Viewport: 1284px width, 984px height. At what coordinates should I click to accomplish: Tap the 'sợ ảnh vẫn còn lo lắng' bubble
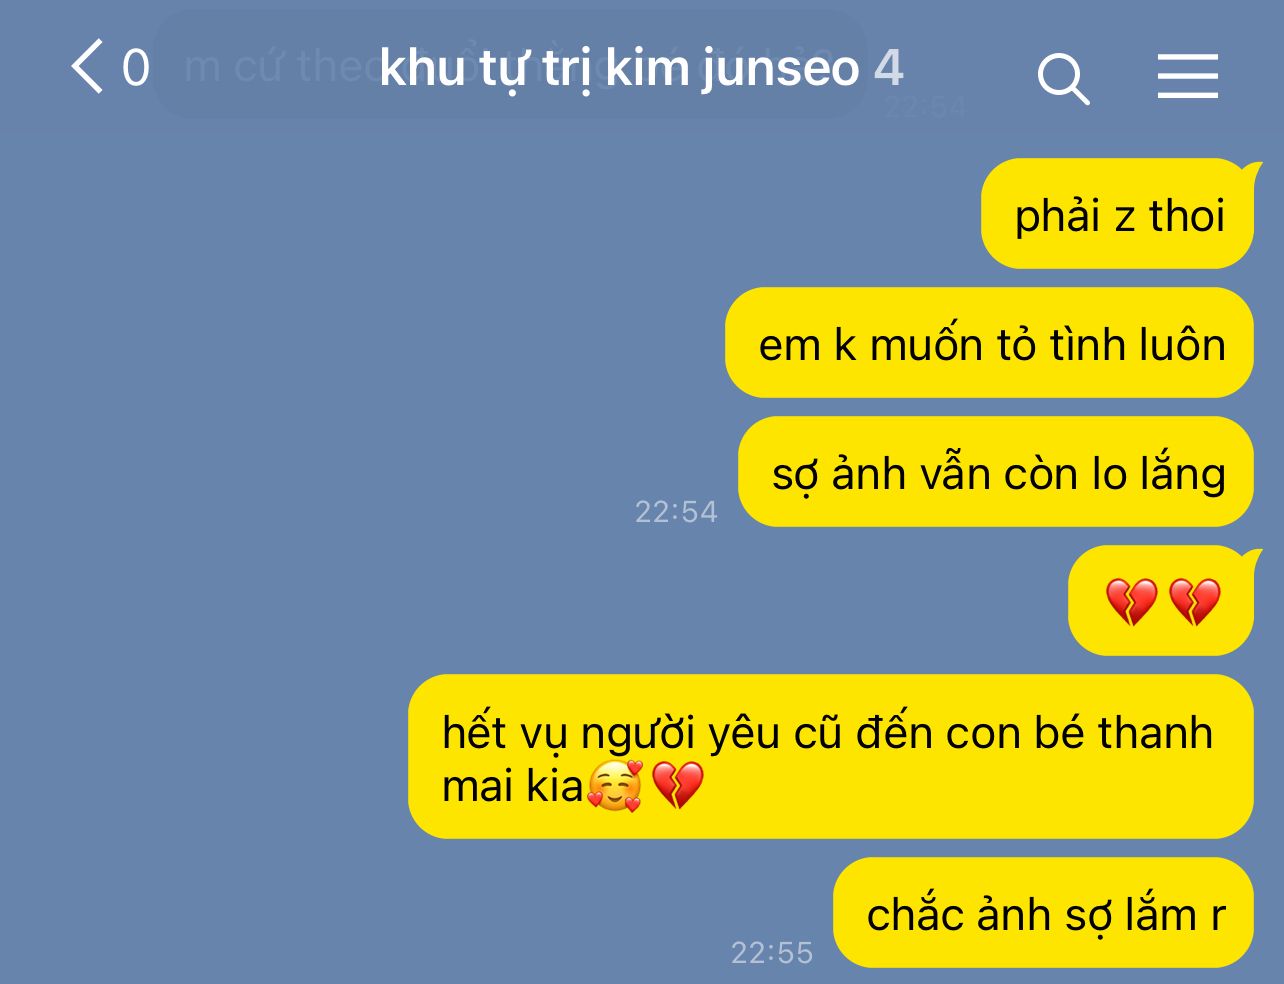pyautogui.click(x=996, y=472)
